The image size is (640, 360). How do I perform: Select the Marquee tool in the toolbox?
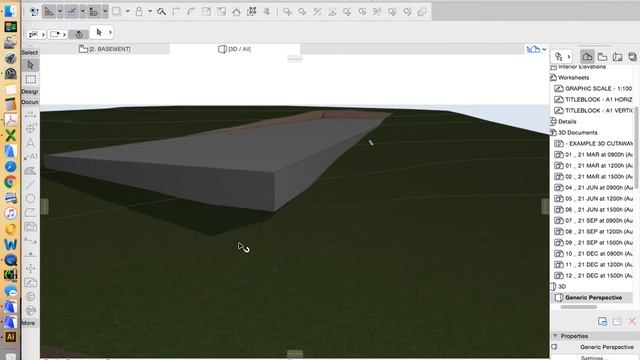pyautogui.click(x=31, y=79)
